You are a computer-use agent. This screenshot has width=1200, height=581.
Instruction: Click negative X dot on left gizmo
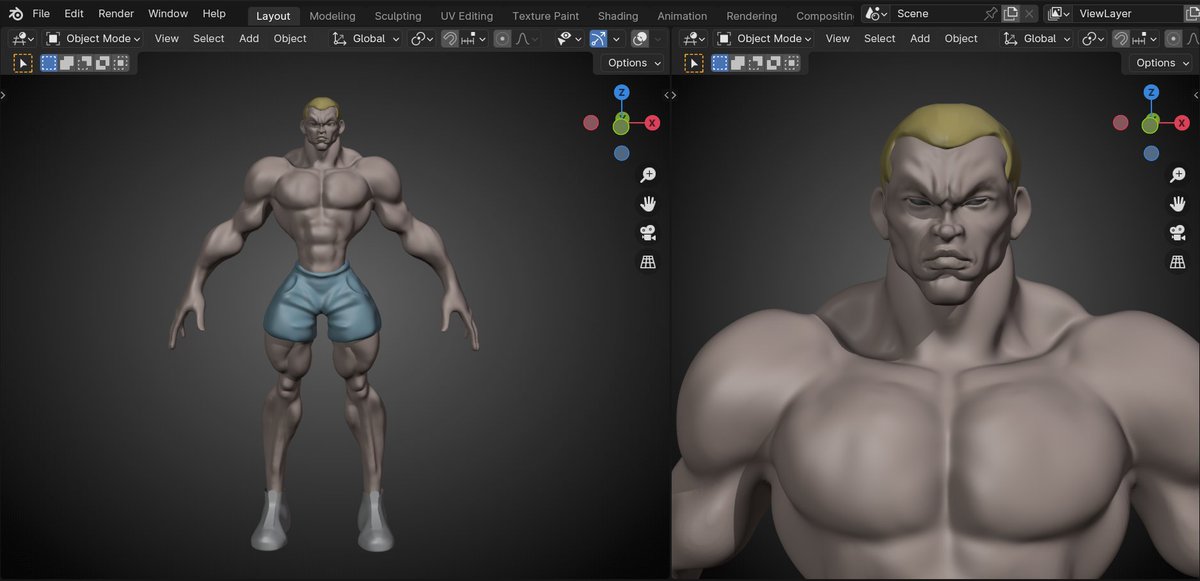point(591,123)
